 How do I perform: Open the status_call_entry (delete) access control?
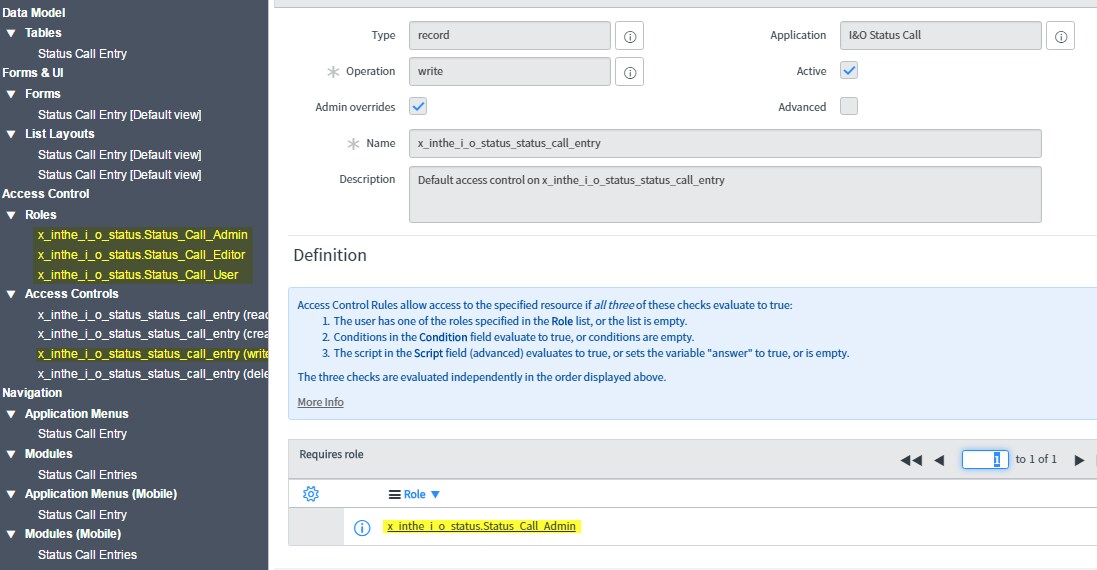click(x=153, y=374)
